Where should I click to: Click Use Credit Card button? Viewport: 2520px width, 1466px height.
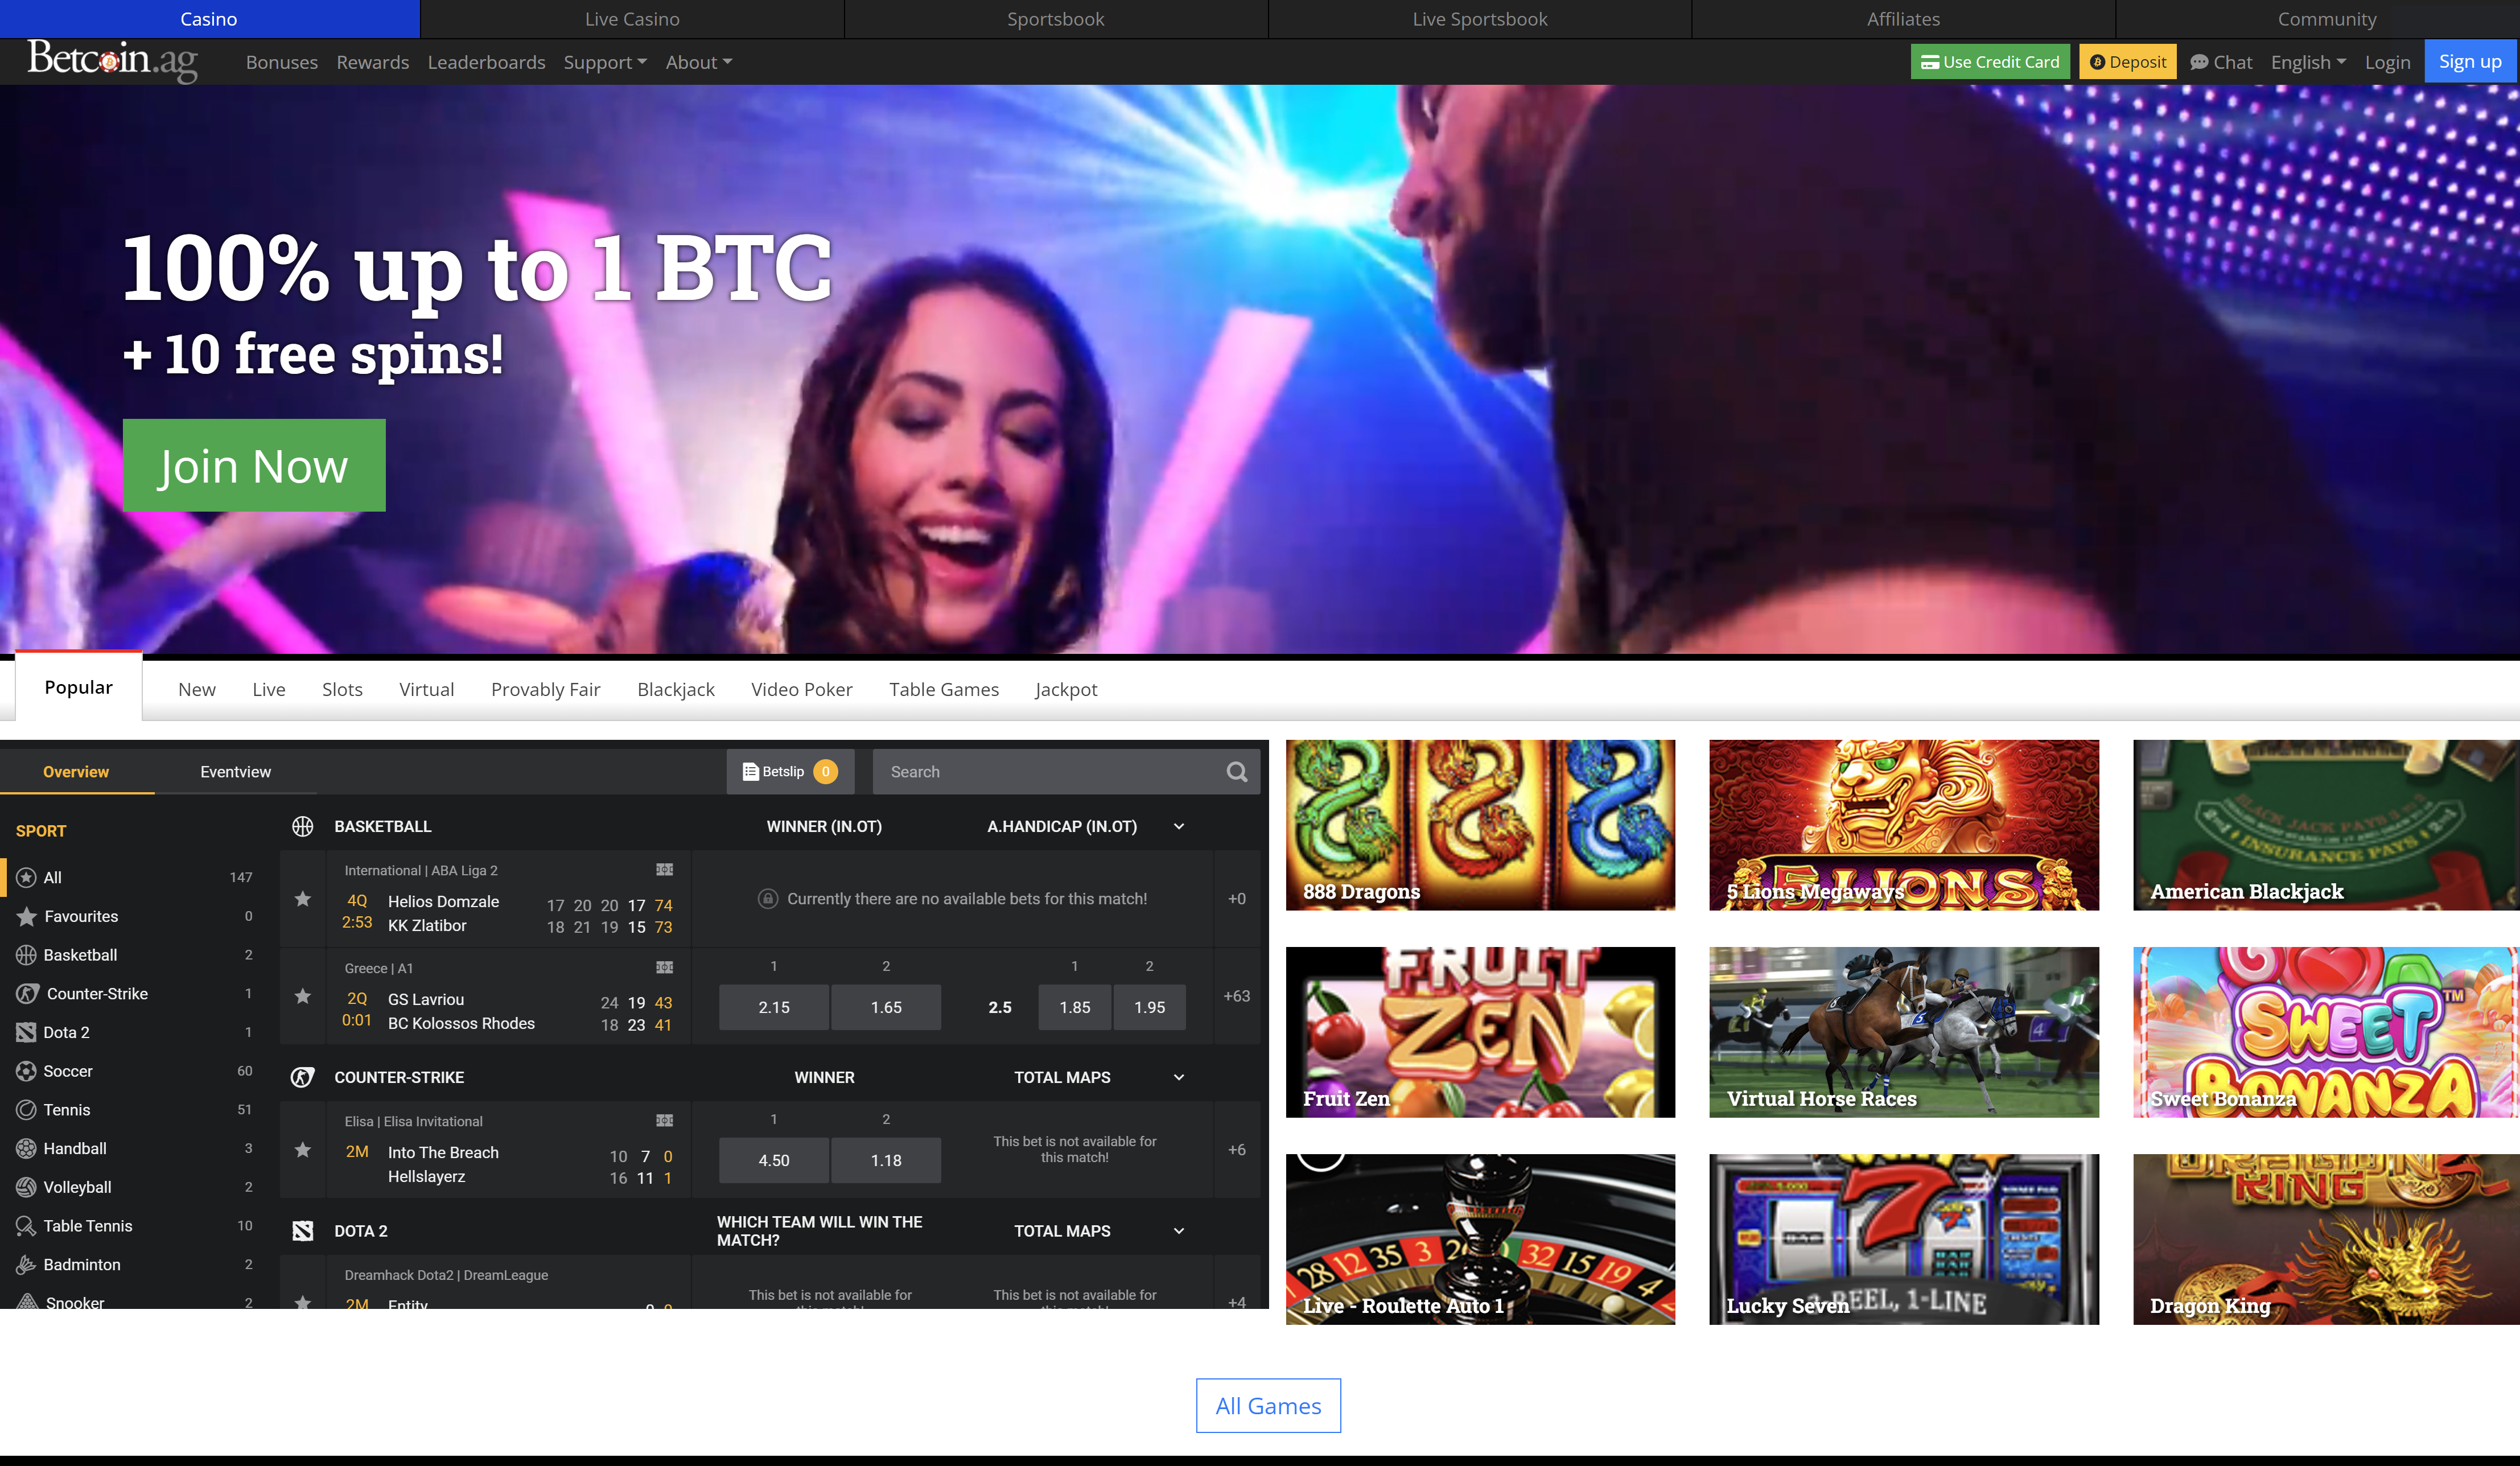click(1990, 62)
